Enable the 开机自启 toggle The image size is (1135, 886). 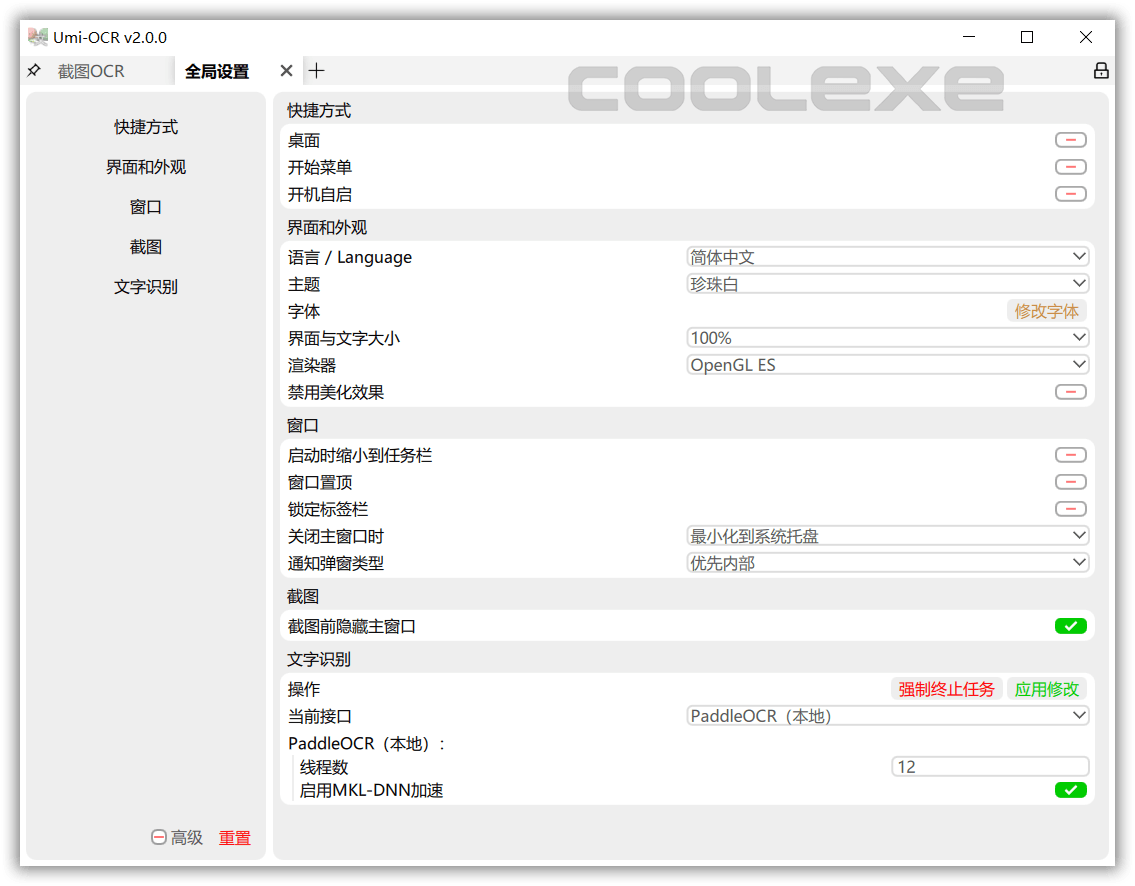1070,193
